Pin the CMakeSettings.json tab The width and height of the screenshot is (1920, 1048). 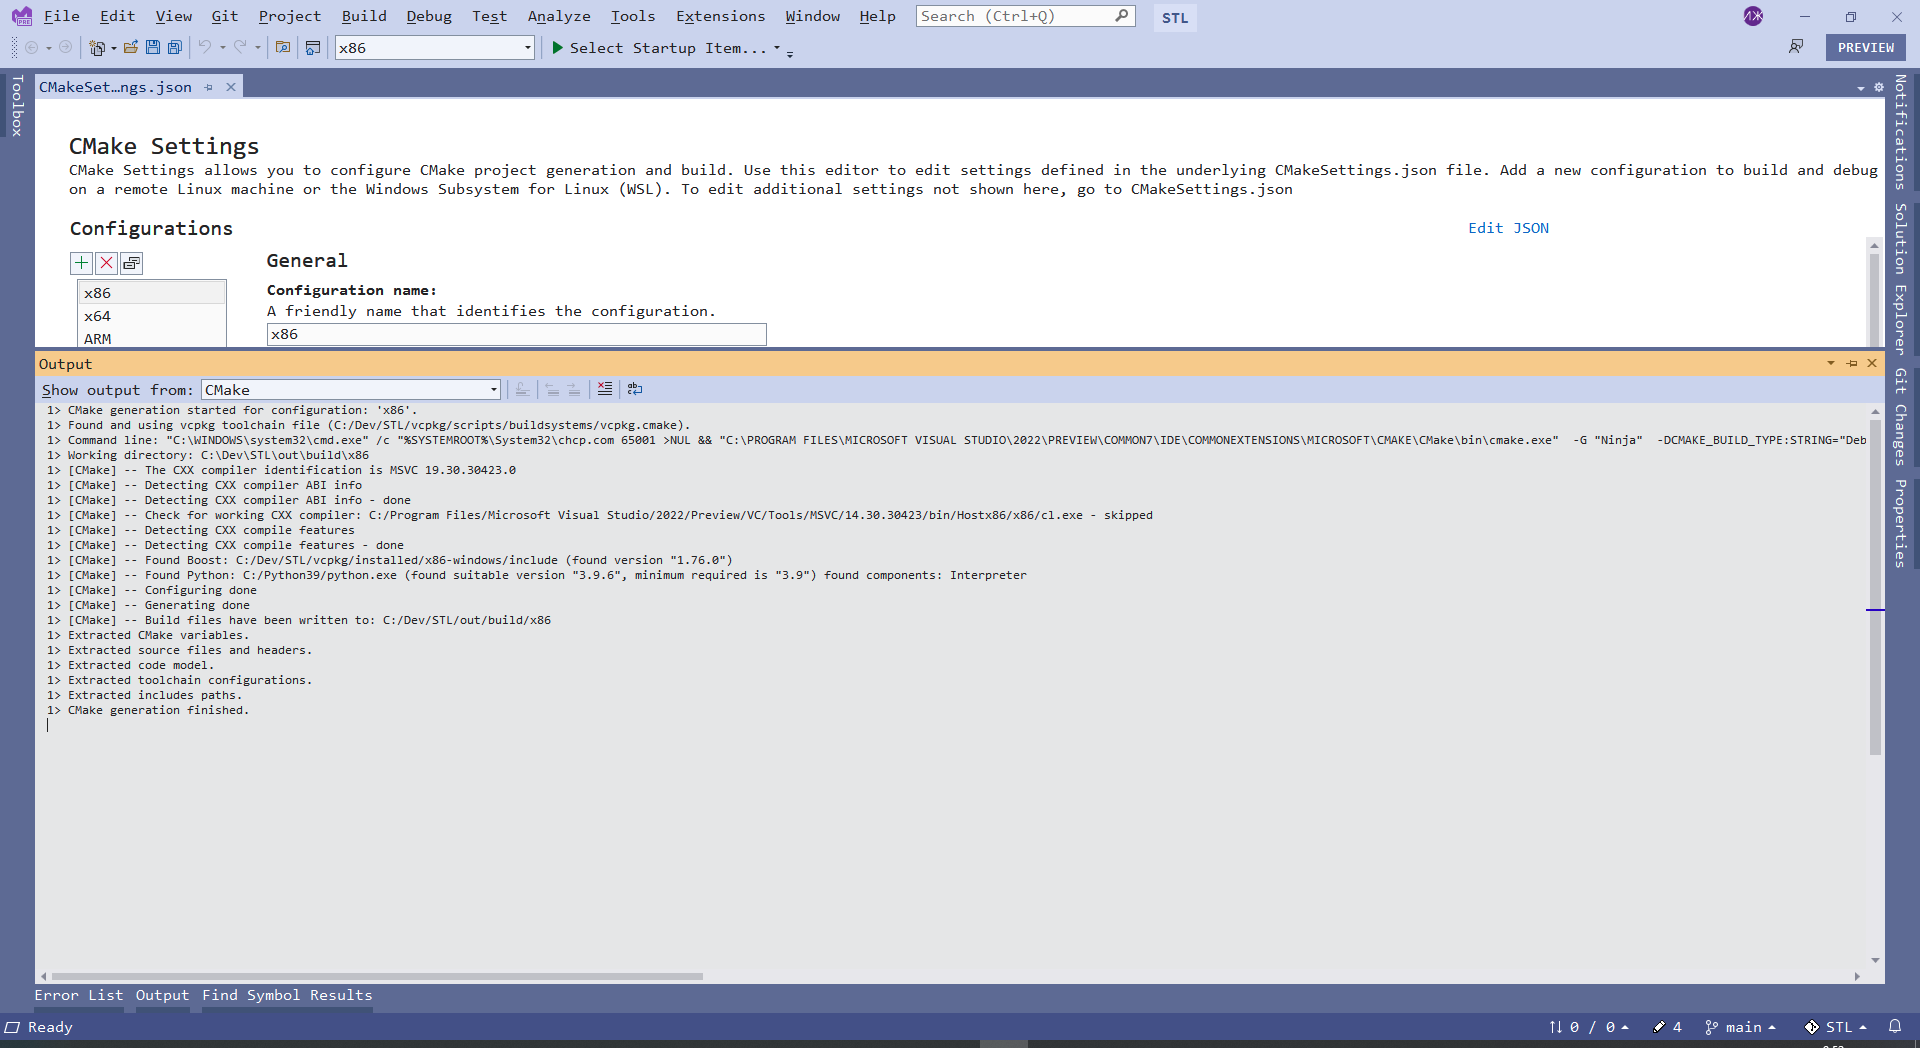click(209, 87)
